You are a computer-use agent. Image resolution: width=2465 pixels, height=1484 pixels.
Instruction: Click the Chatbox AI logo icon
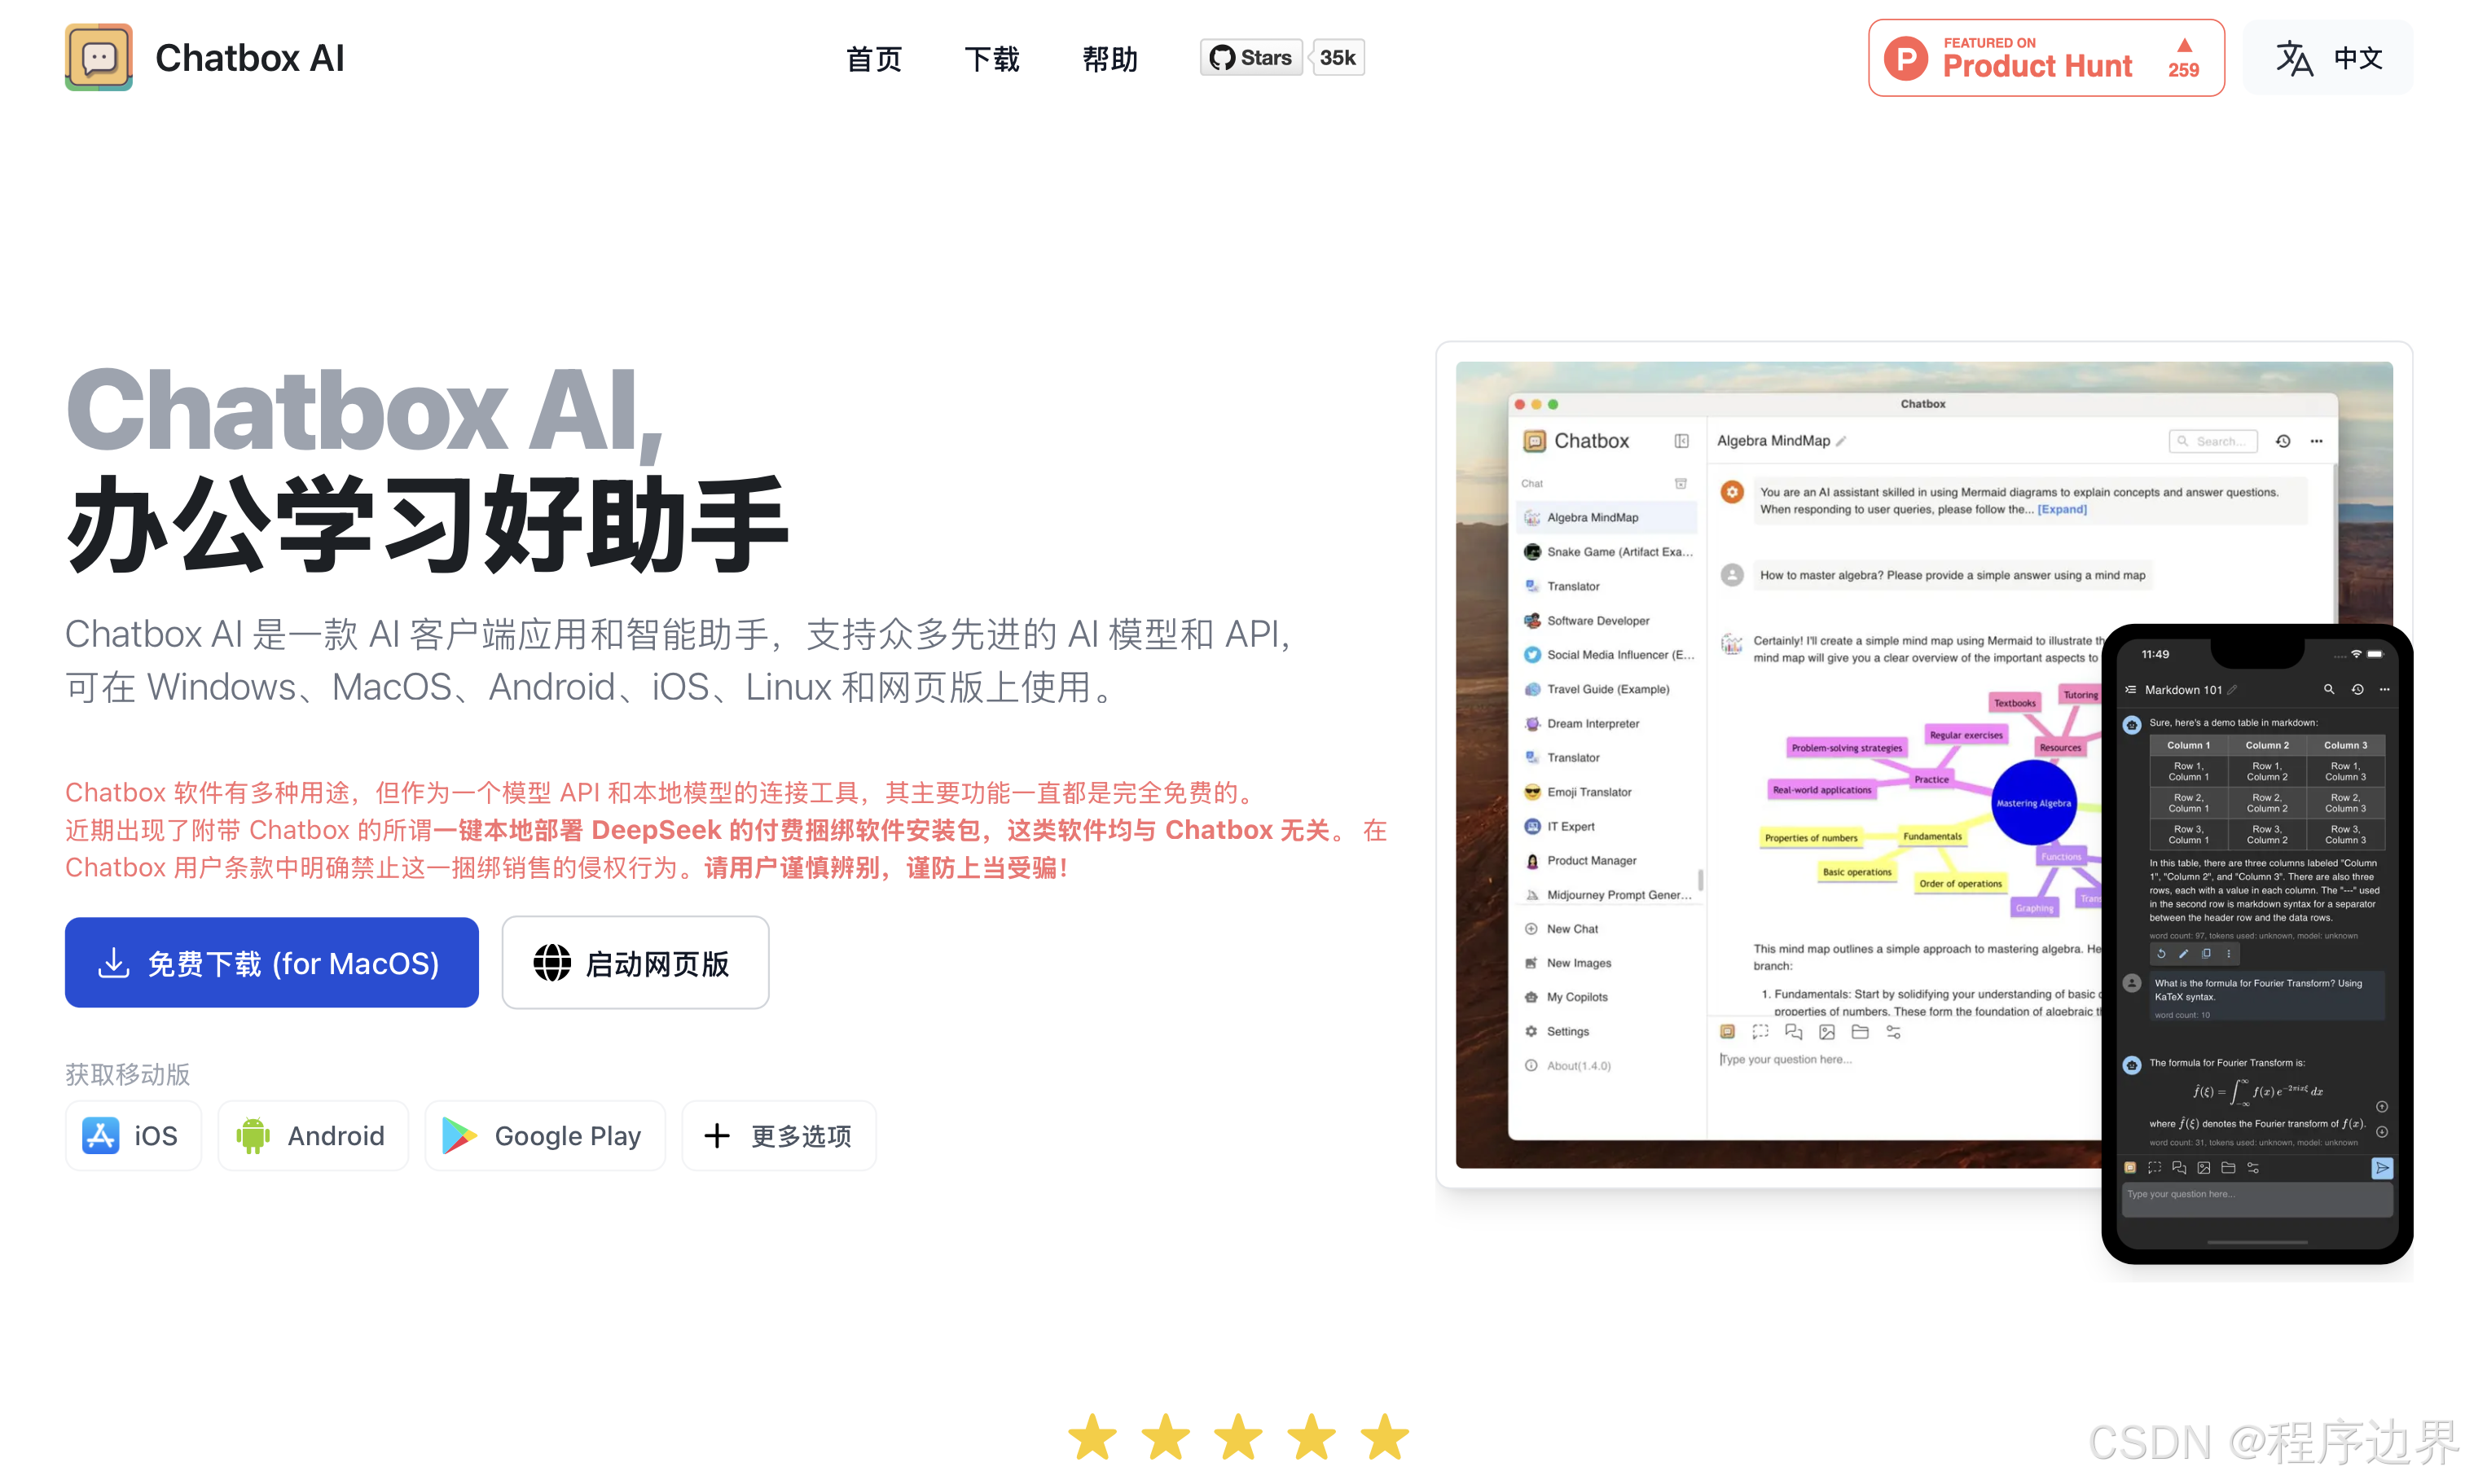tap(99, 57)
